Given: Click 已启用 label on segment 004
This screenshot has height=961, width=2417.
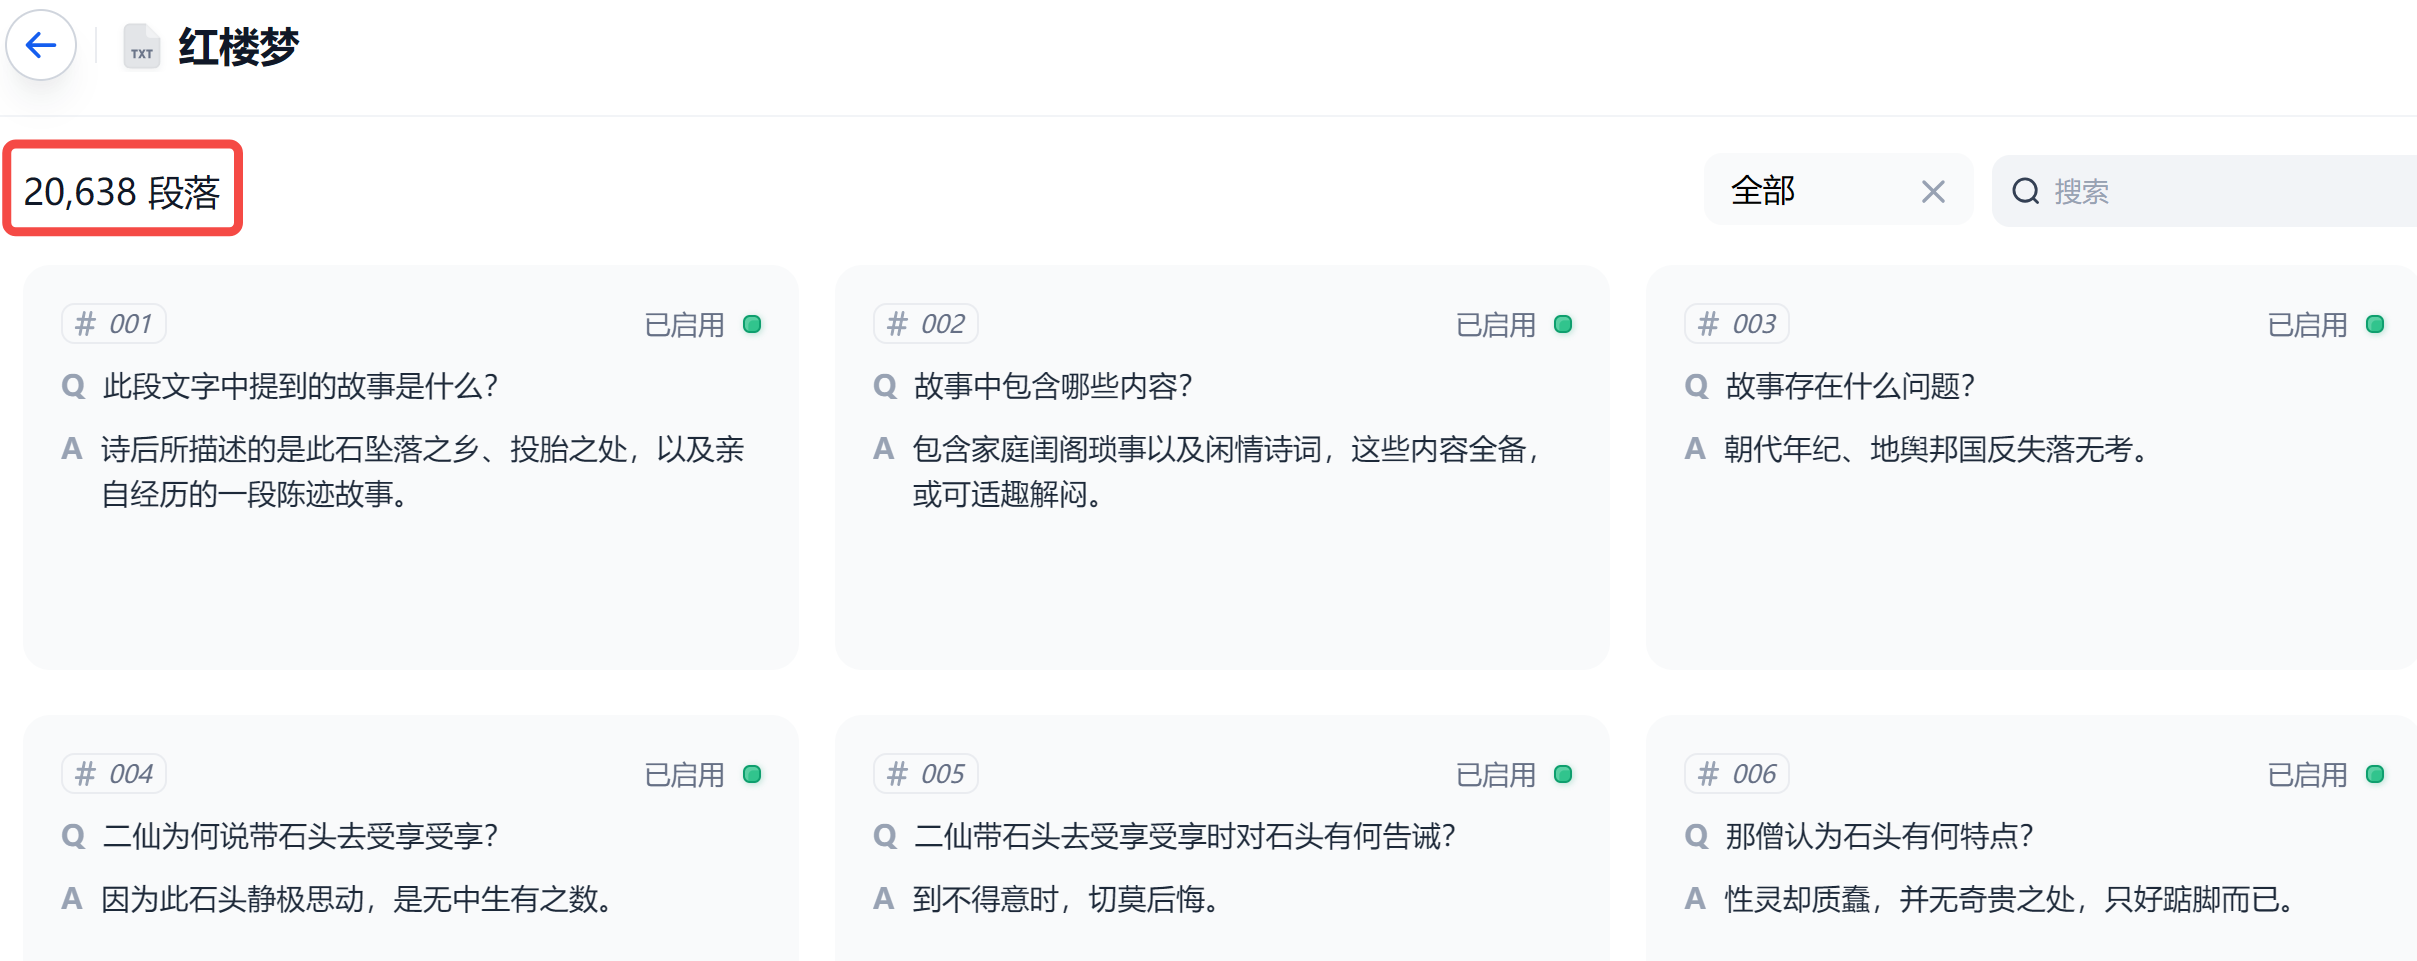Looking at the screenshot, I should tap(684, 775).
